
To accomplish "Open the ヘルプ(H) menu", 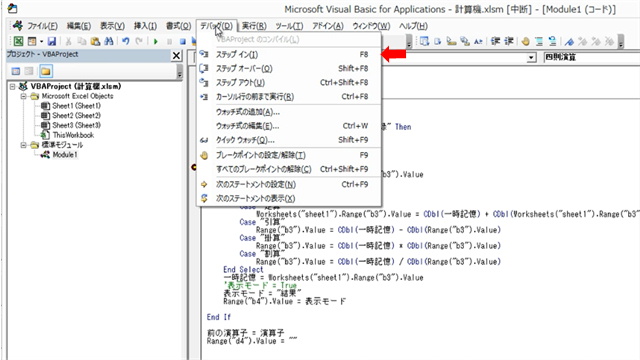I will (413, 26).
